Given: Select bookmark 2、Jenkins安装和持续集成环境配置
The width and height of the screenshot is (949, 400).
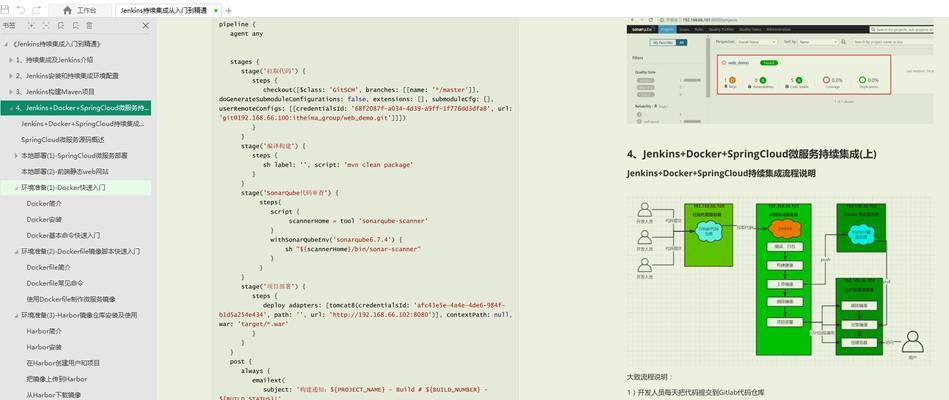Looking at the screenshot, I should 67,76.
